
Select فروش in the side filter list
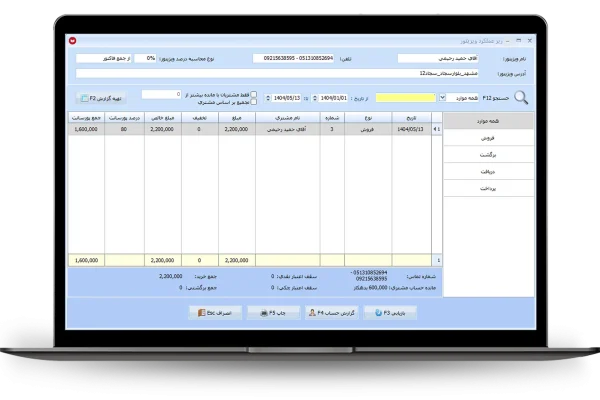tap(488, 138)
